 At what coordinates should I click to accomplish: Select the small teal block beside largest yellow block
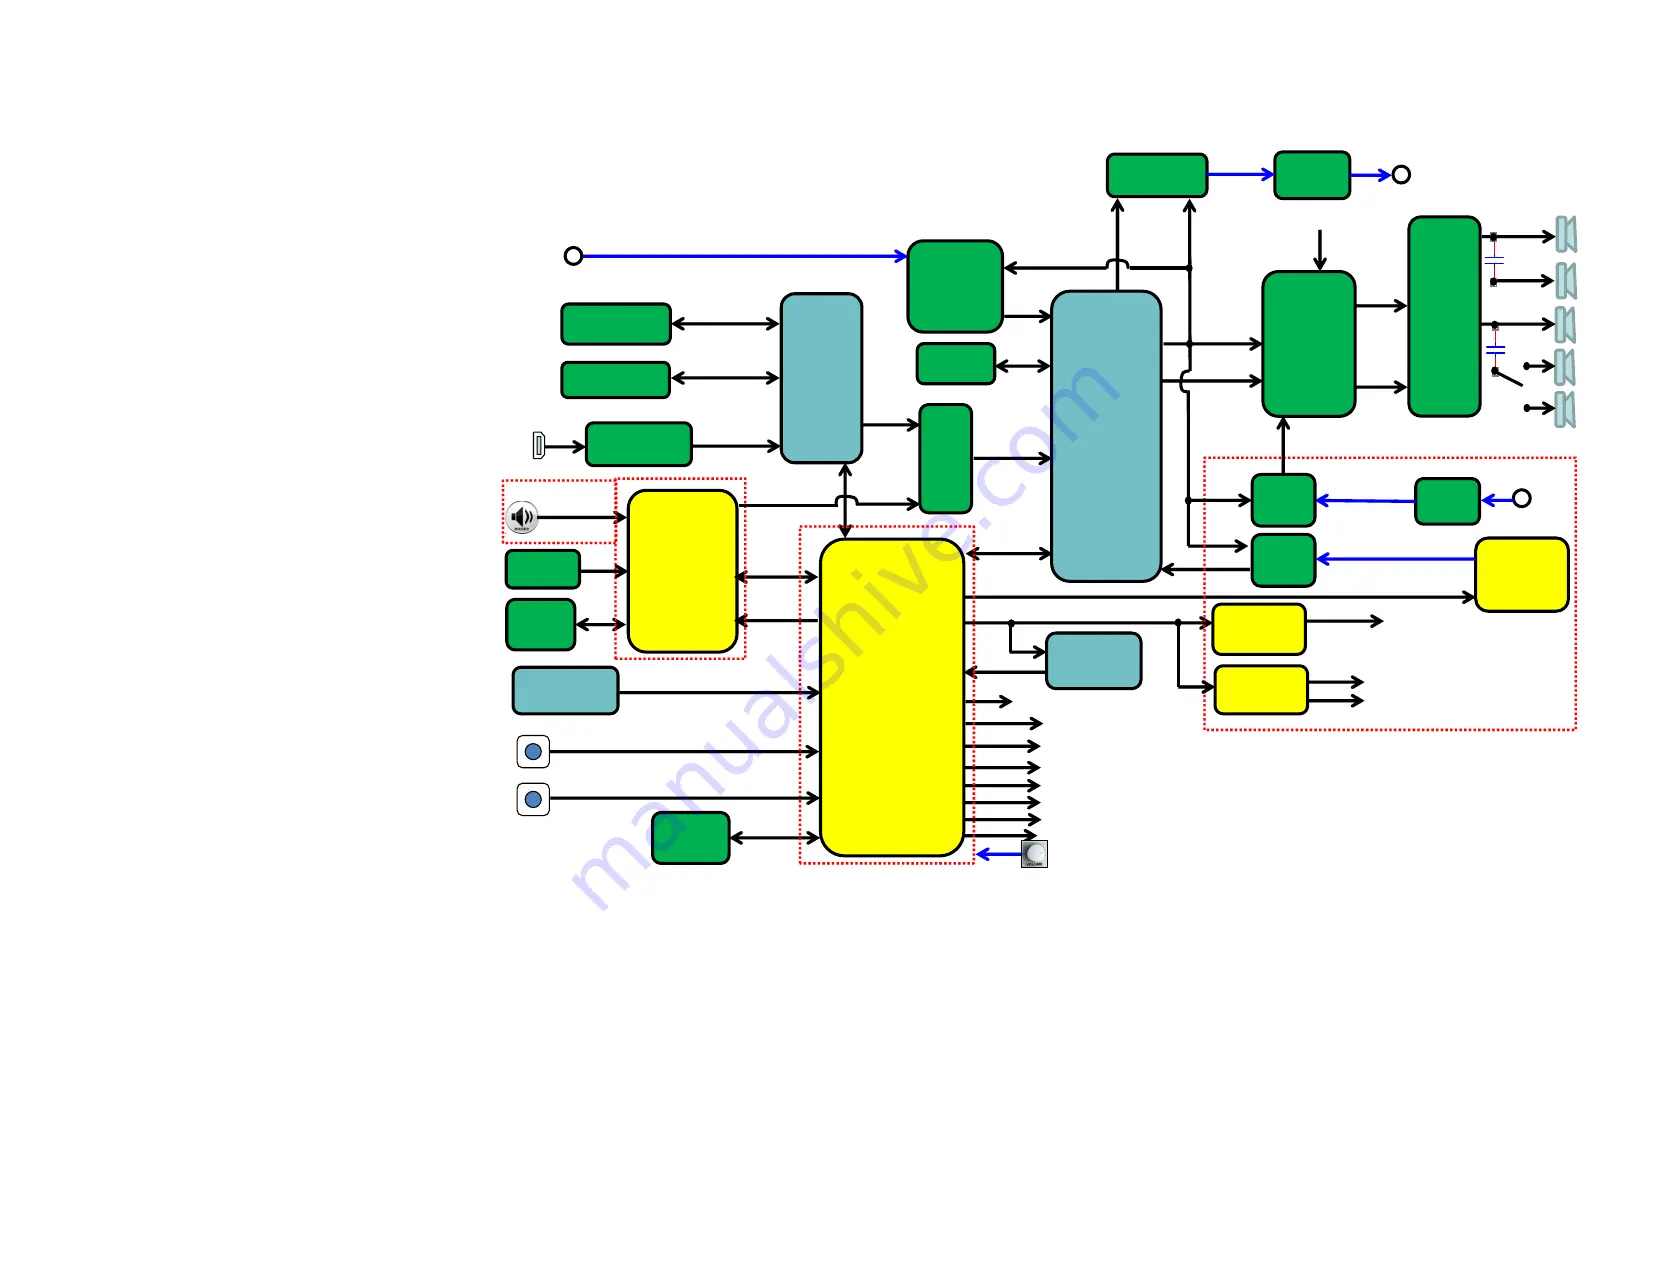pyautogui.click(x=1094, y=661)
